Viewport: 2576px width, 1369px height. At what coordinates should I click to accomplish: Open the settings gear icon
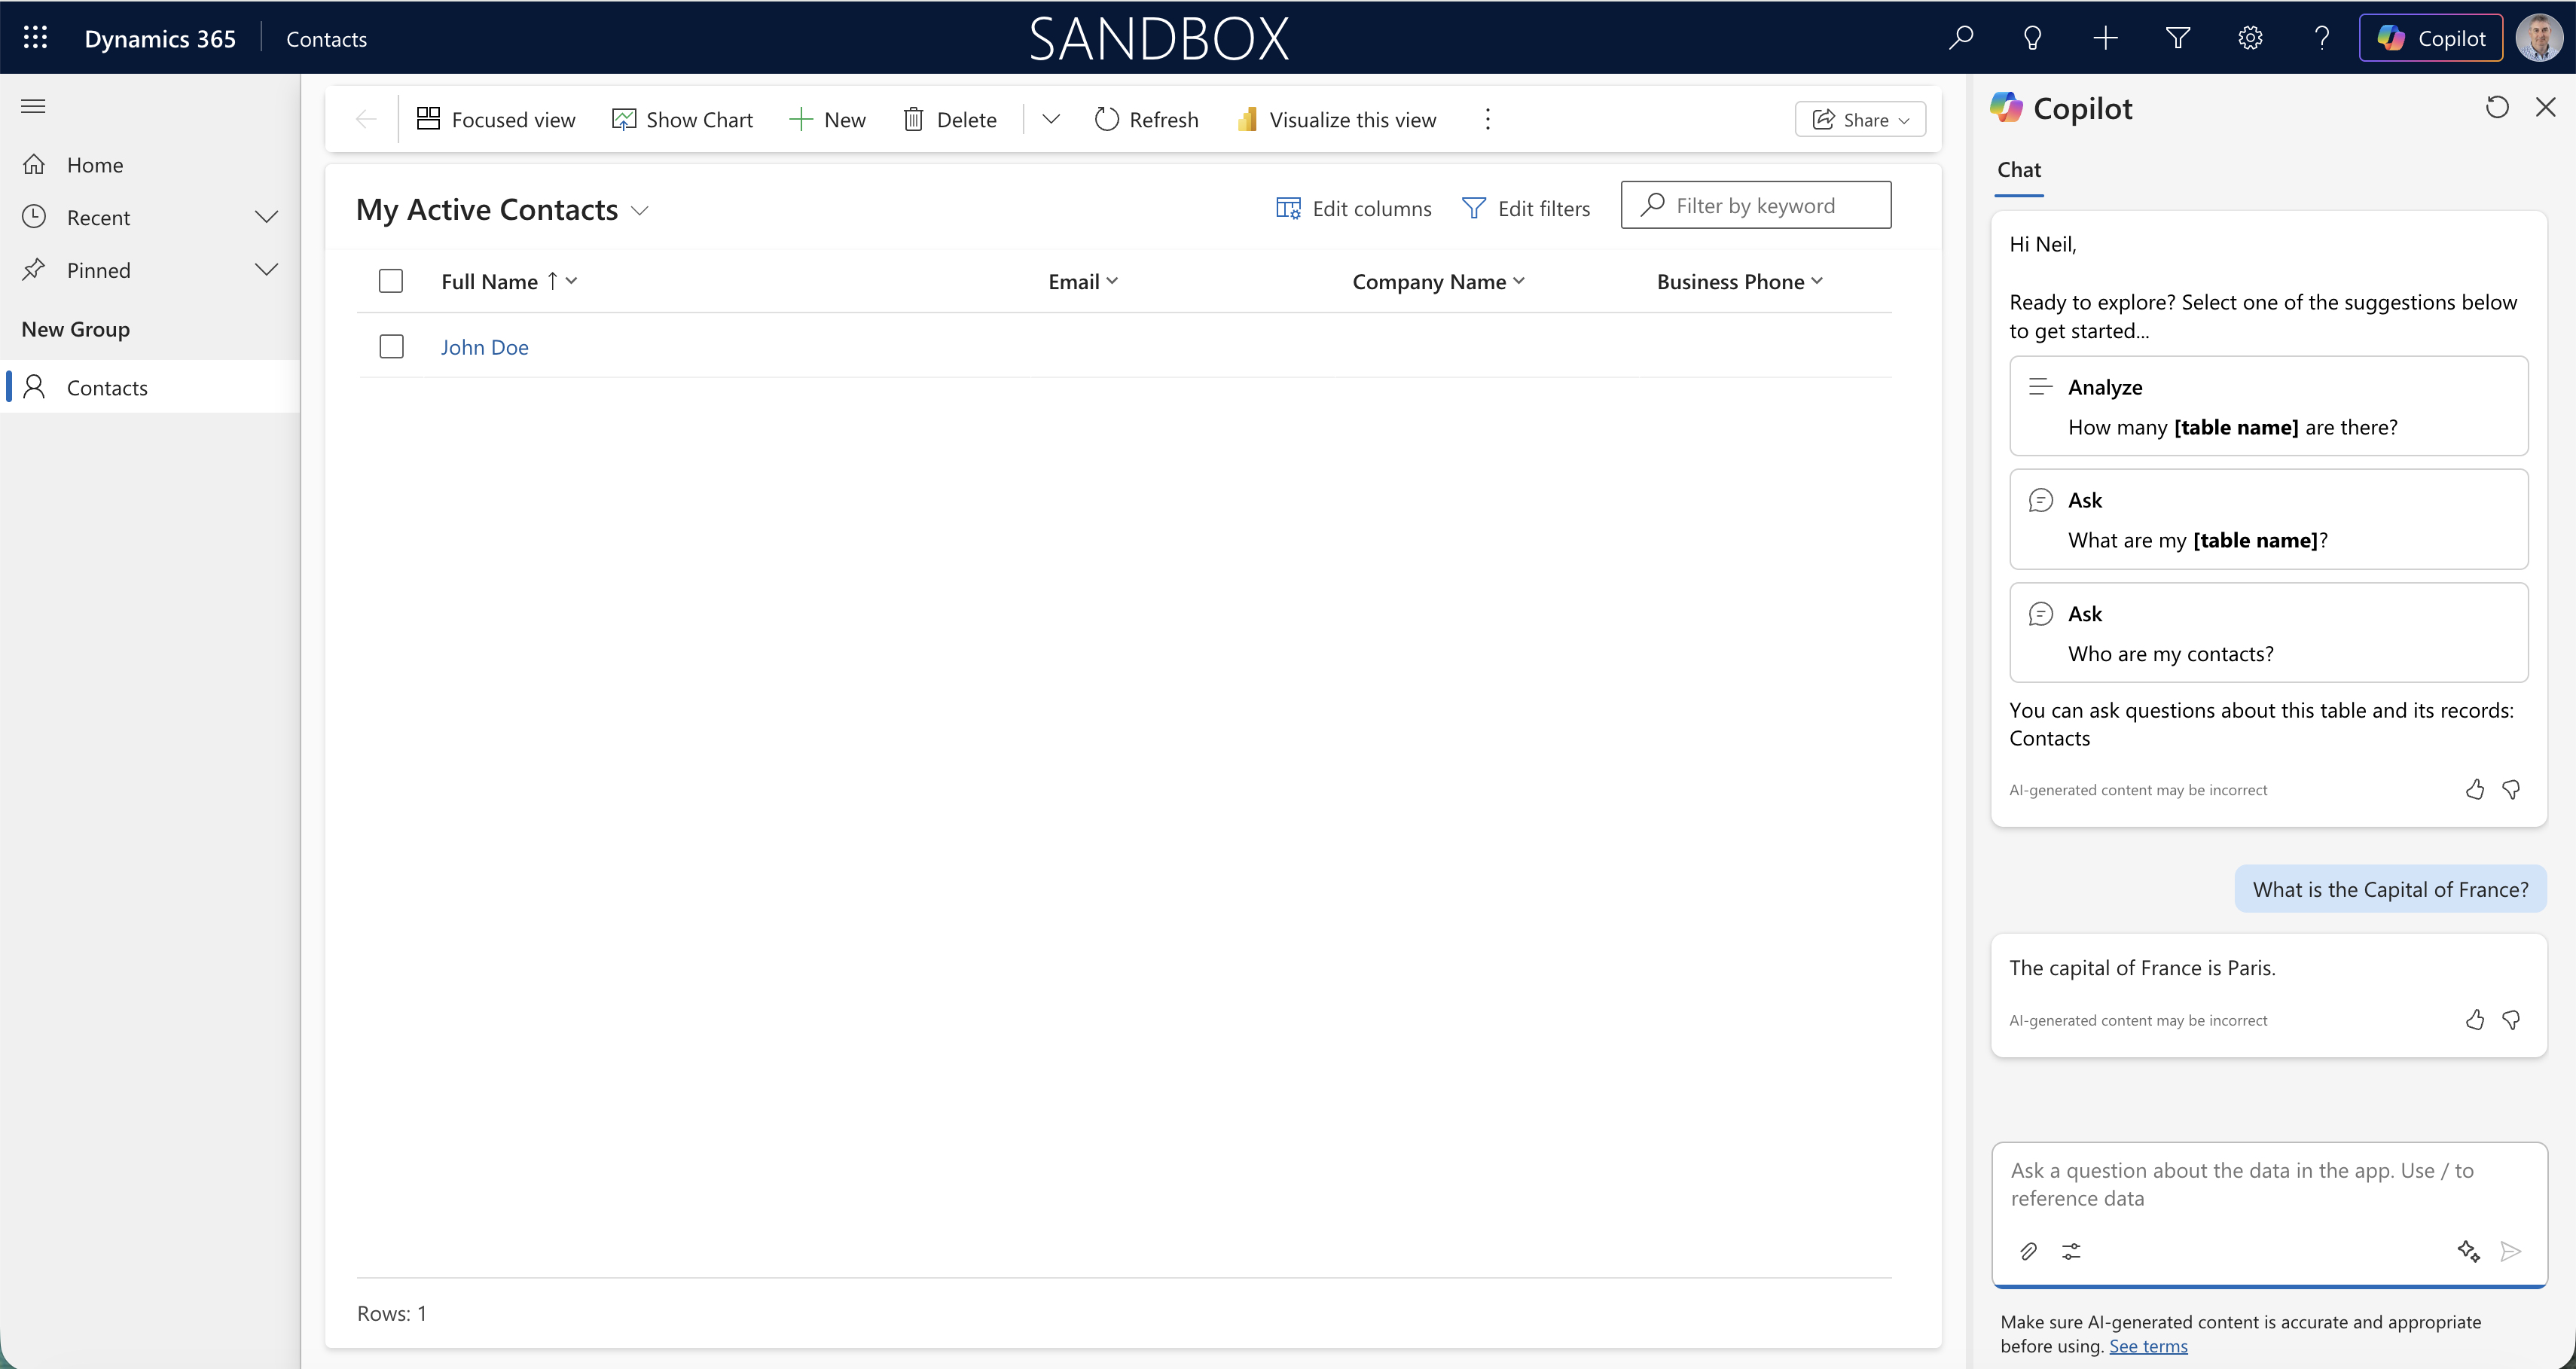tap(2250, 38)
